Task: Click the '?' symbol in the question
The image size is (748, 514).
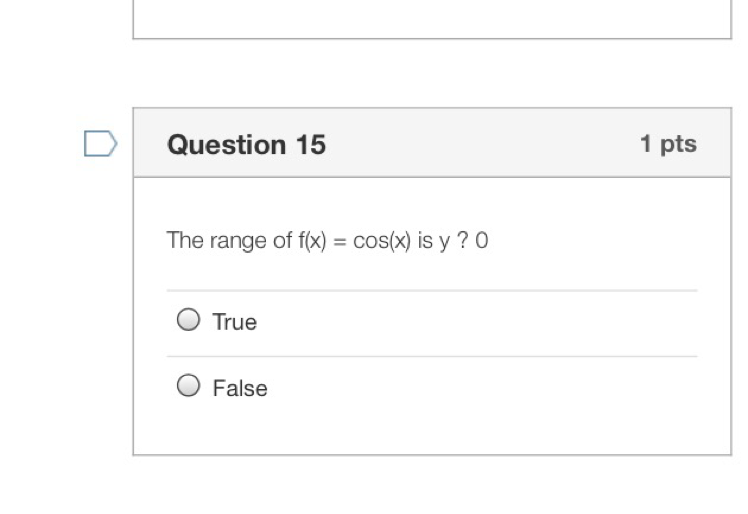Action: click(x=462, y=241)
